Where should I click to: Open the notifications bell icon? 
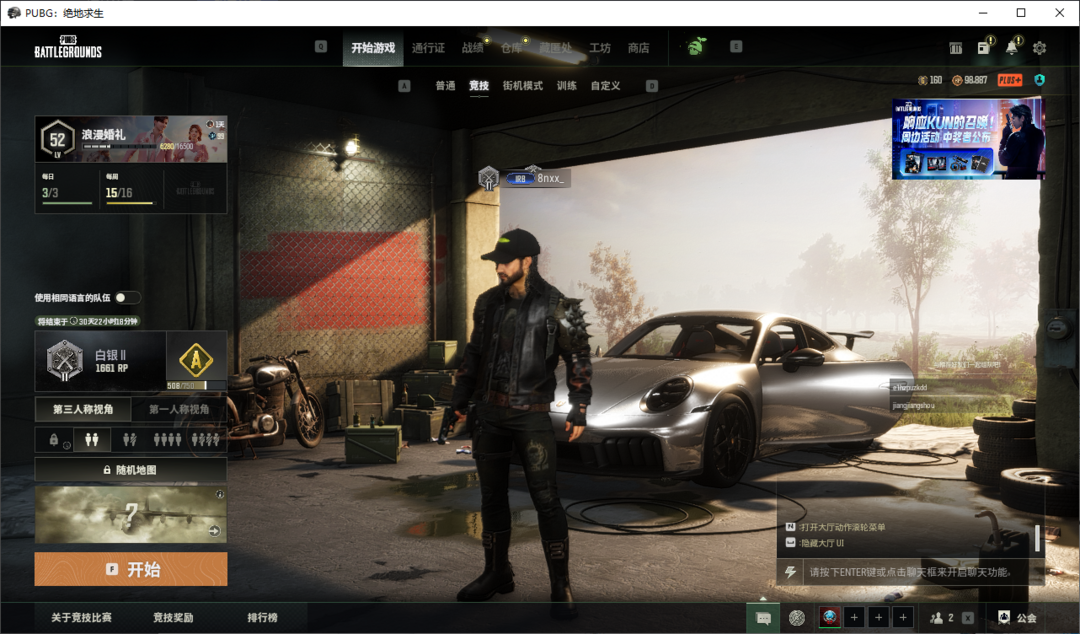1011,48
